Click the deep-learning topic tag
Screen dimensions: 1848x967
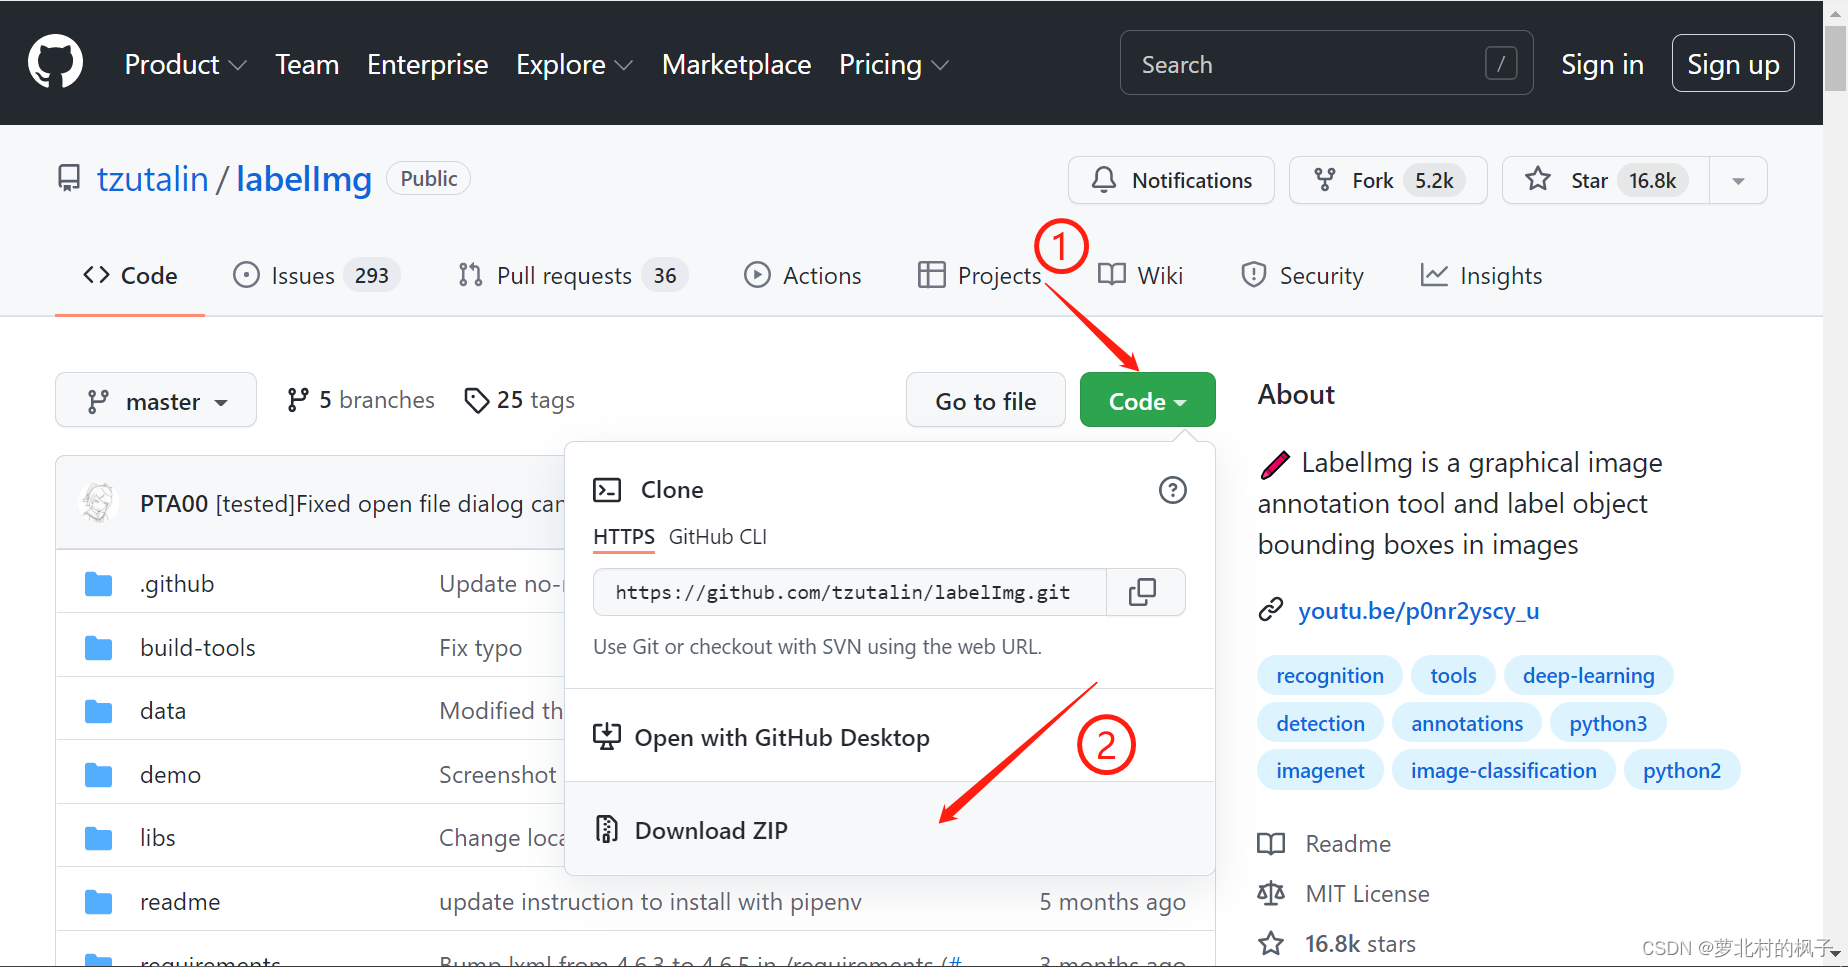point(1588,676)
